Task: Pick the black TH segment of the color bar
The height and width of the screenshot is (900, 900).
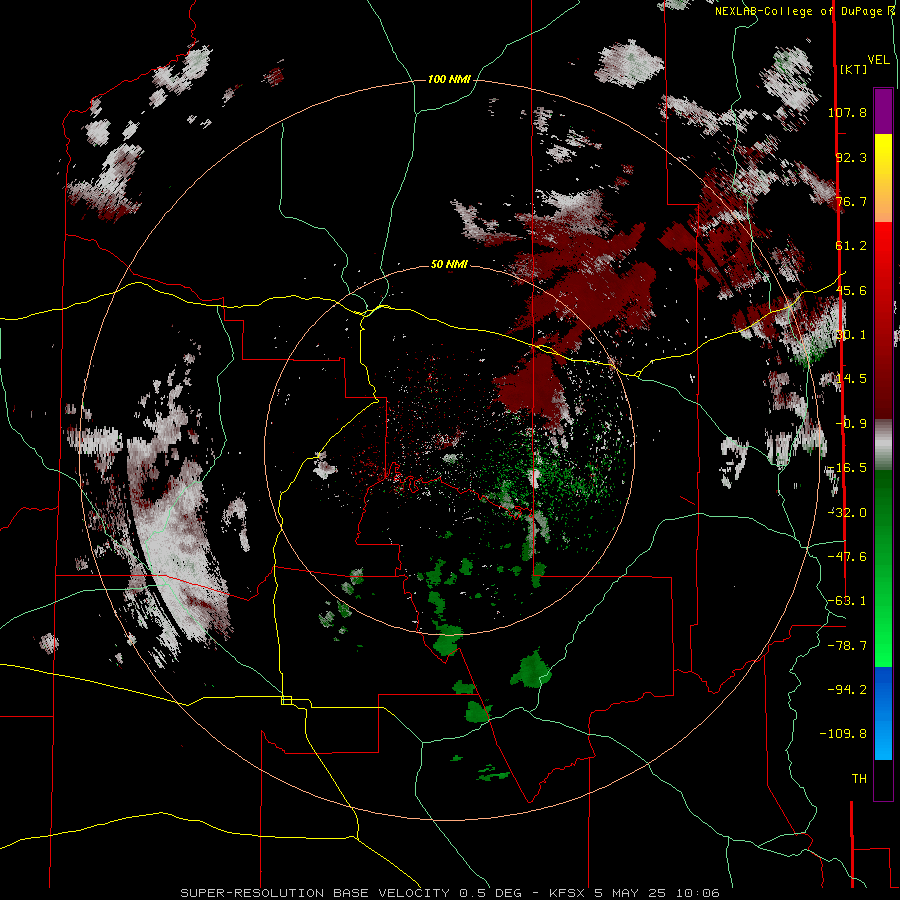Action: 883,780
